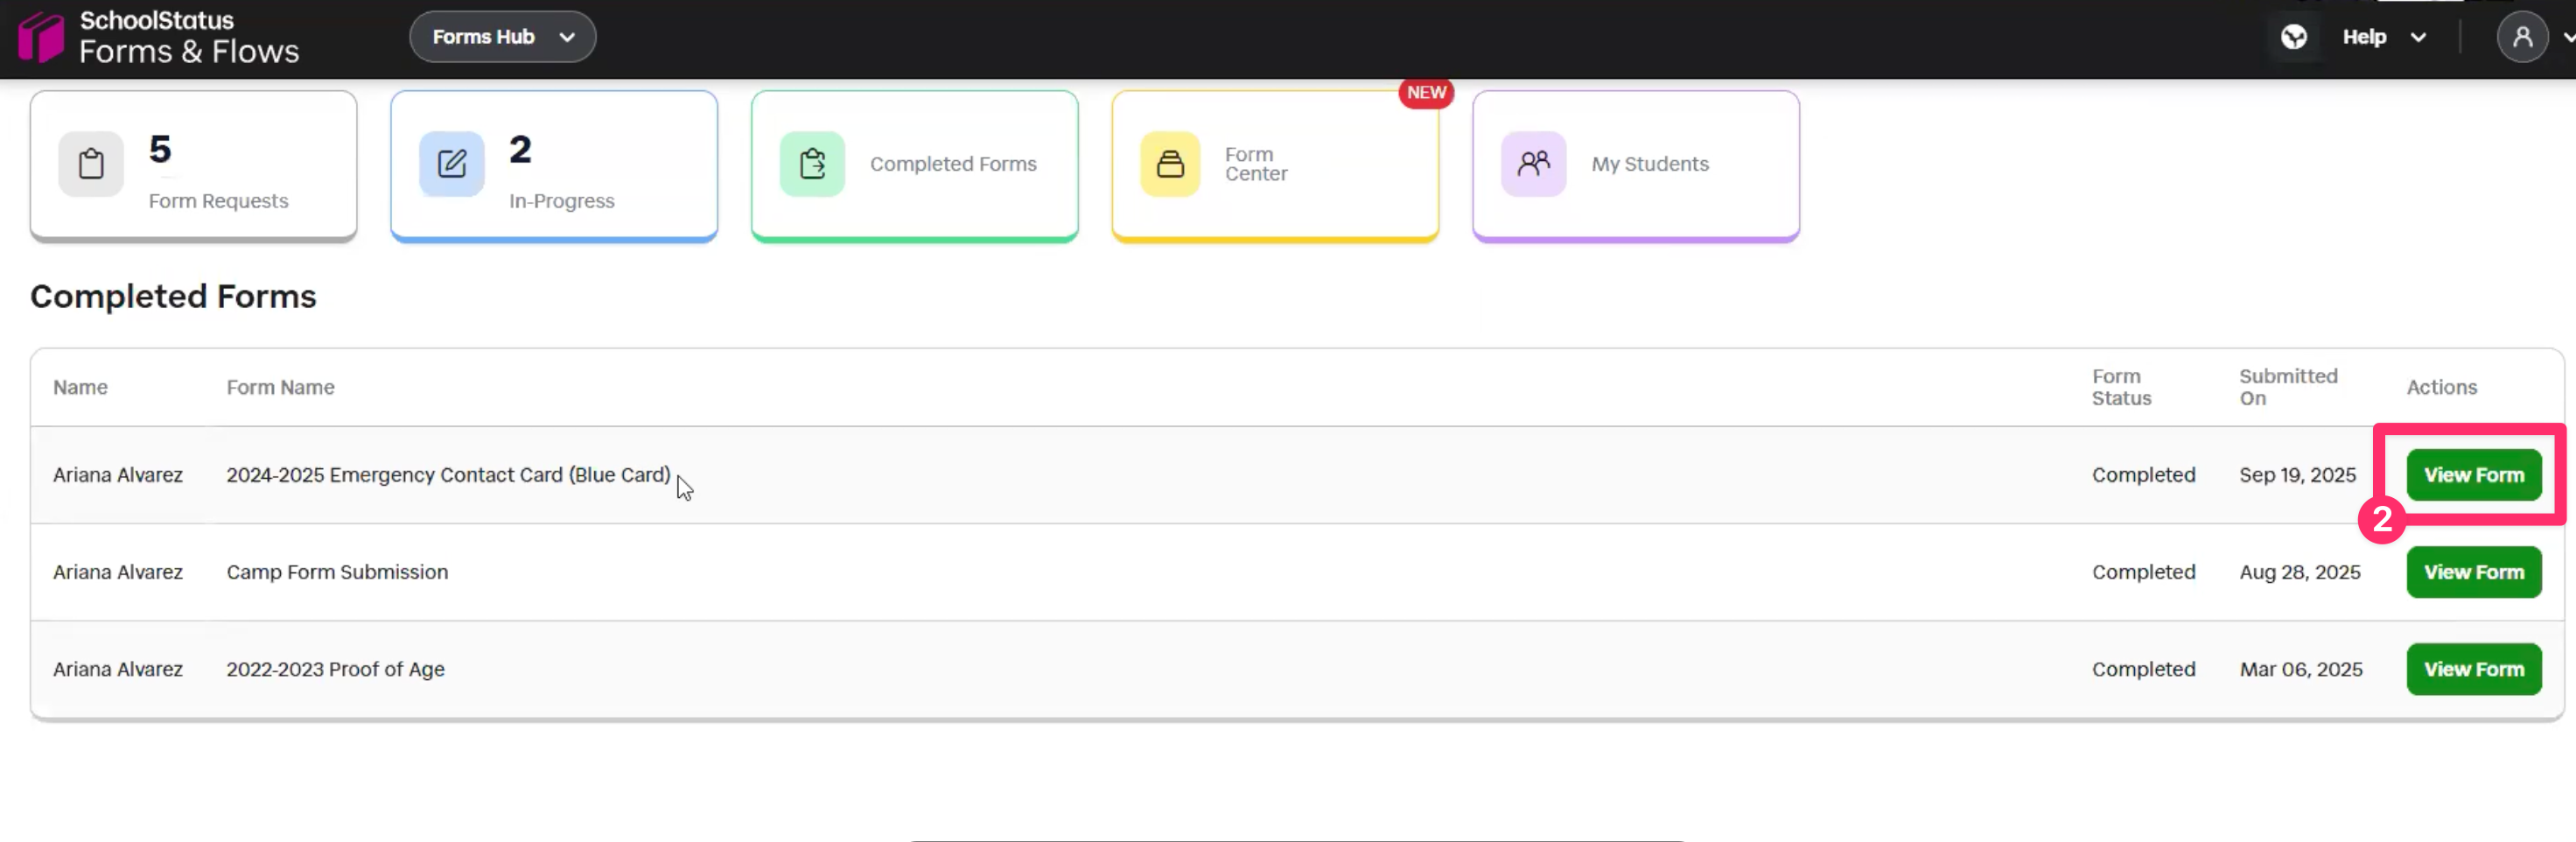The width and height of the screenshot is (2576, 842).
Task: Click the Submitted On column header
Action: 2289,387
